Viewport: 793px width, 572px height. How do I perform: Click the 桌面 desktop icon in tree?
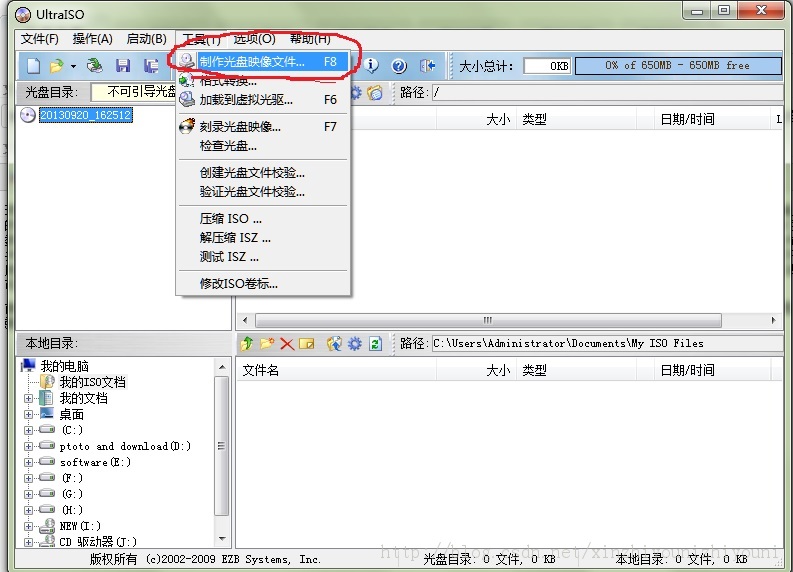[x=47, y=413]
